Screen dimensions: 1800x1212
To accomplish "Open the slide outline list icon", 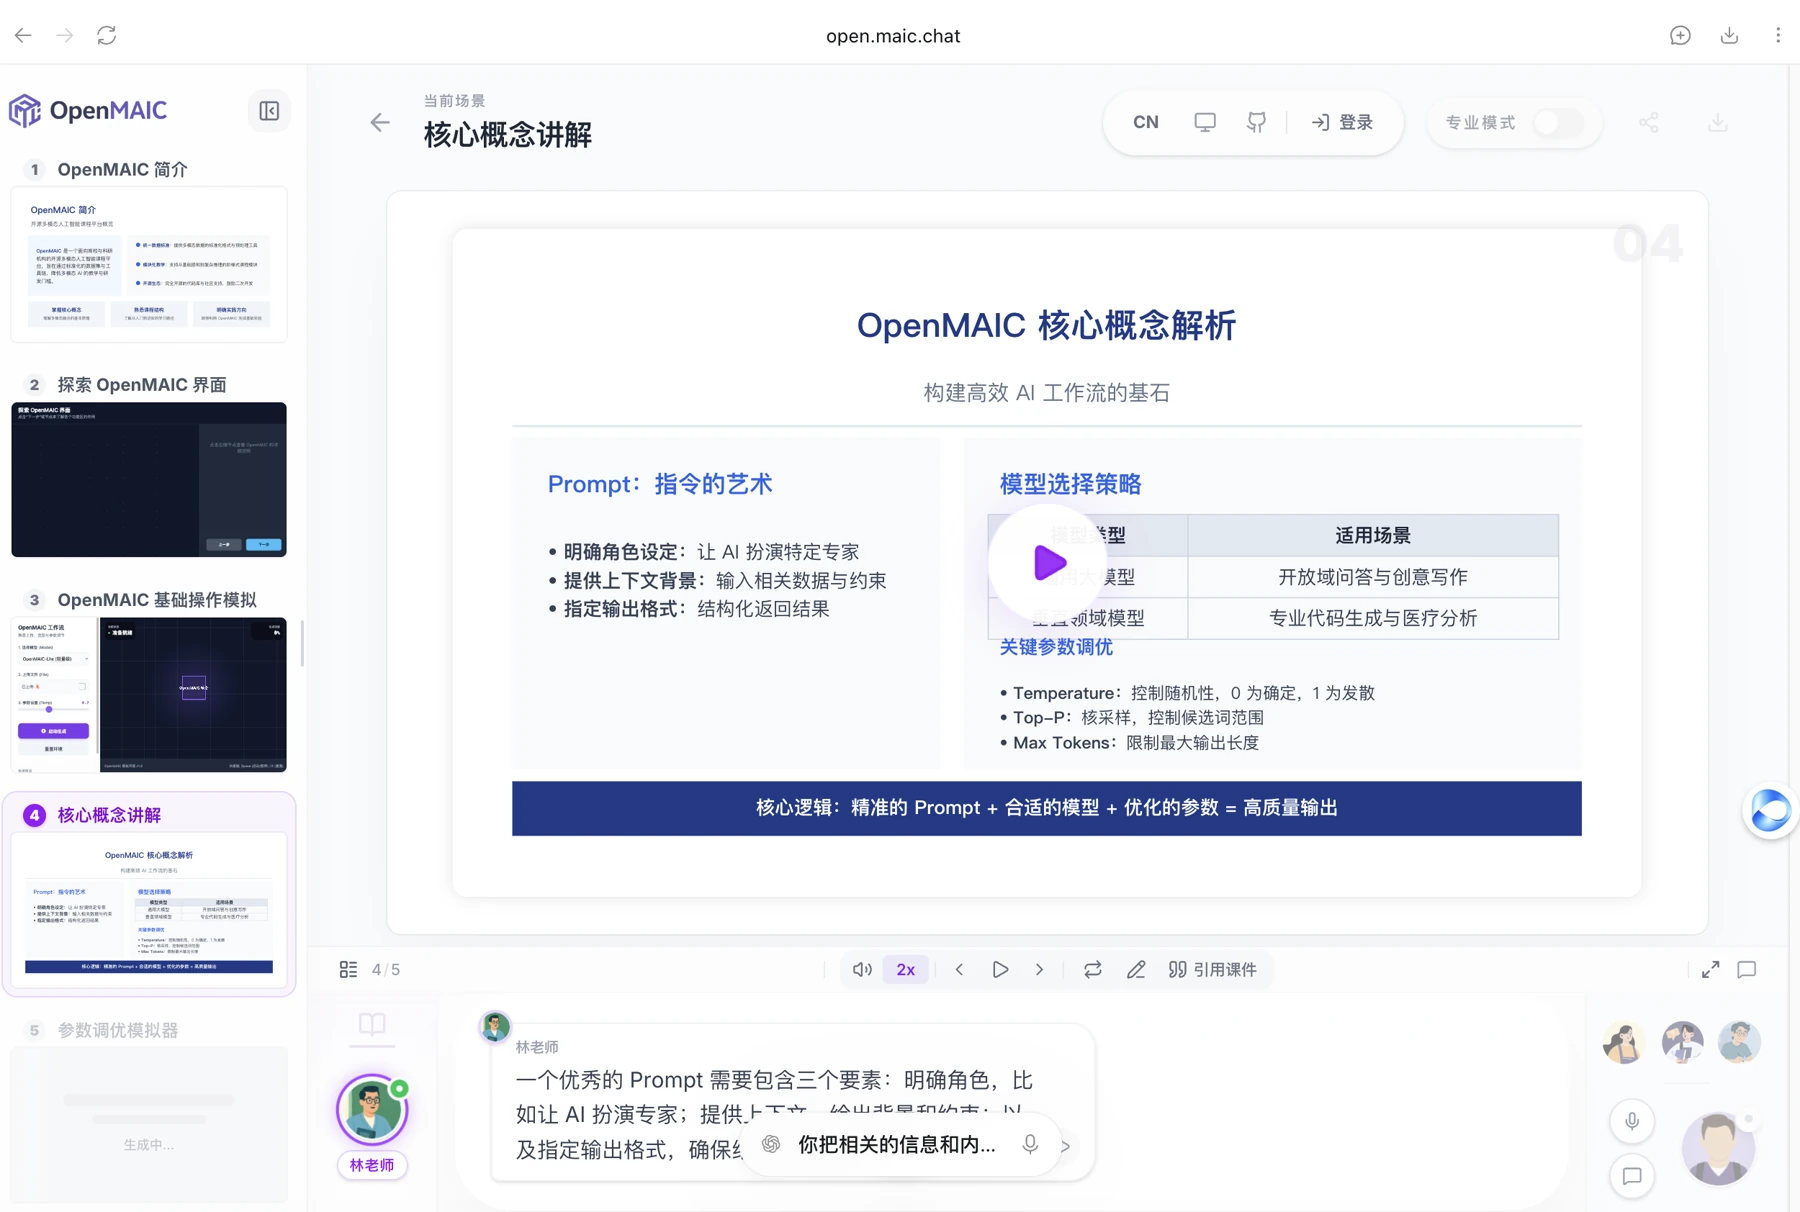I will (x=348, y=969).
